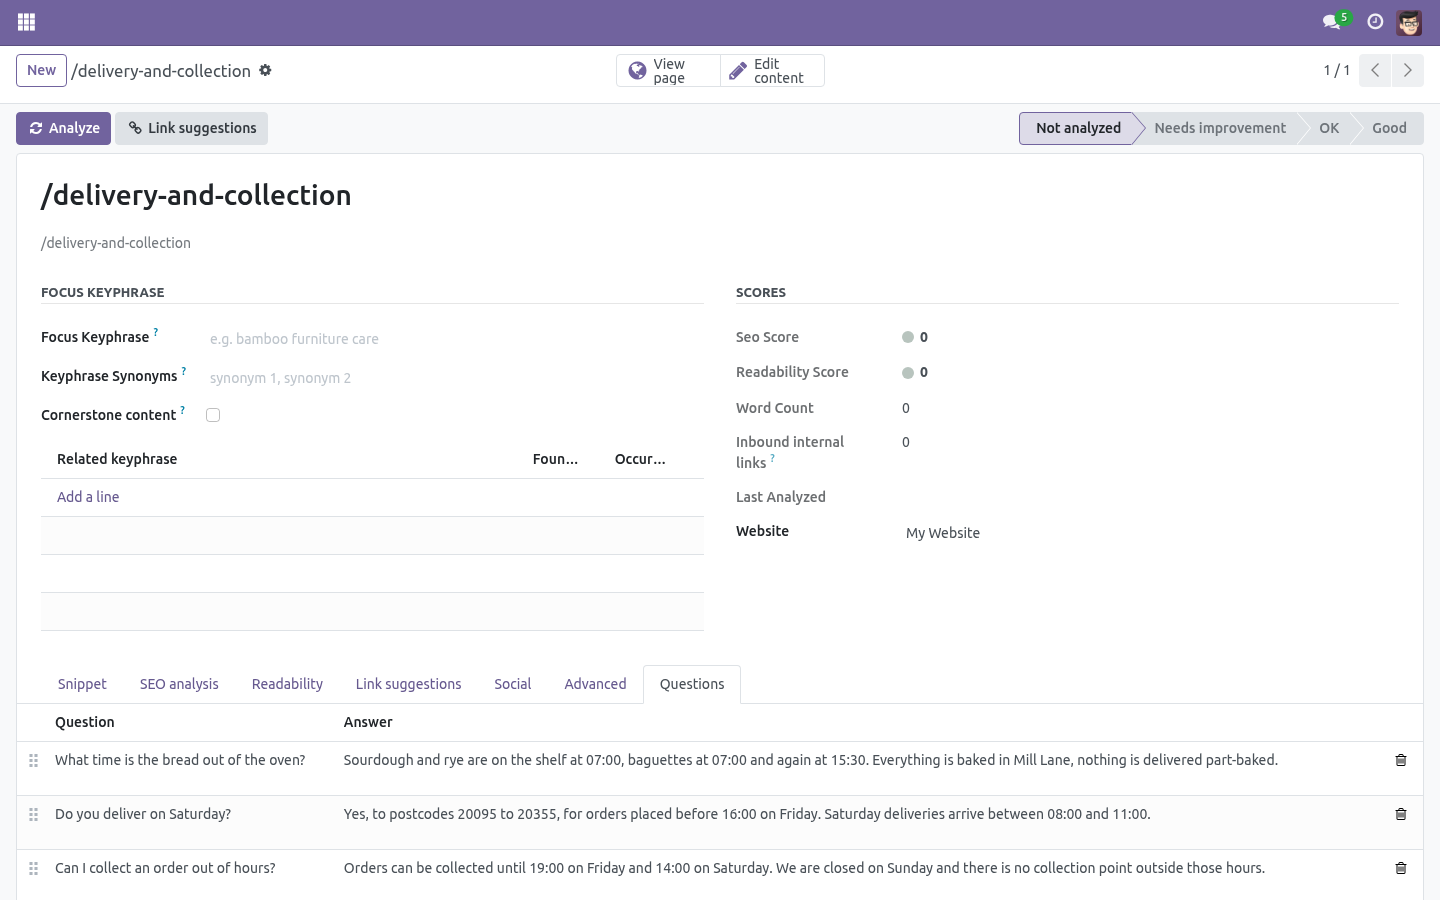1440x900 pixels.
Task: Grab the drag handle of Saturday delivery question
Action: click(33, 815)
